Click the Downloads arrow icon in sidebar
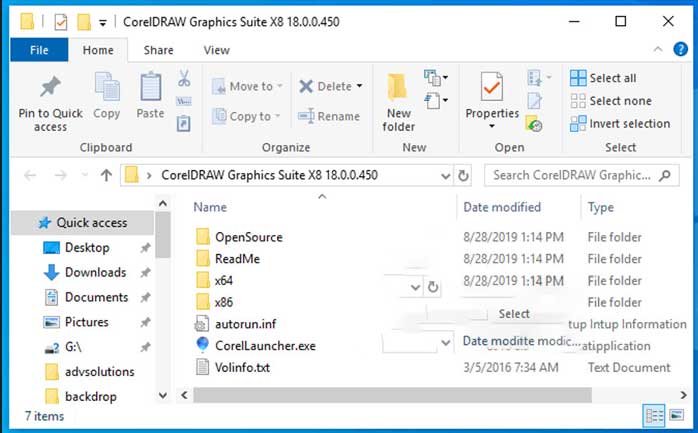The image size is (698, 433). 51,272
